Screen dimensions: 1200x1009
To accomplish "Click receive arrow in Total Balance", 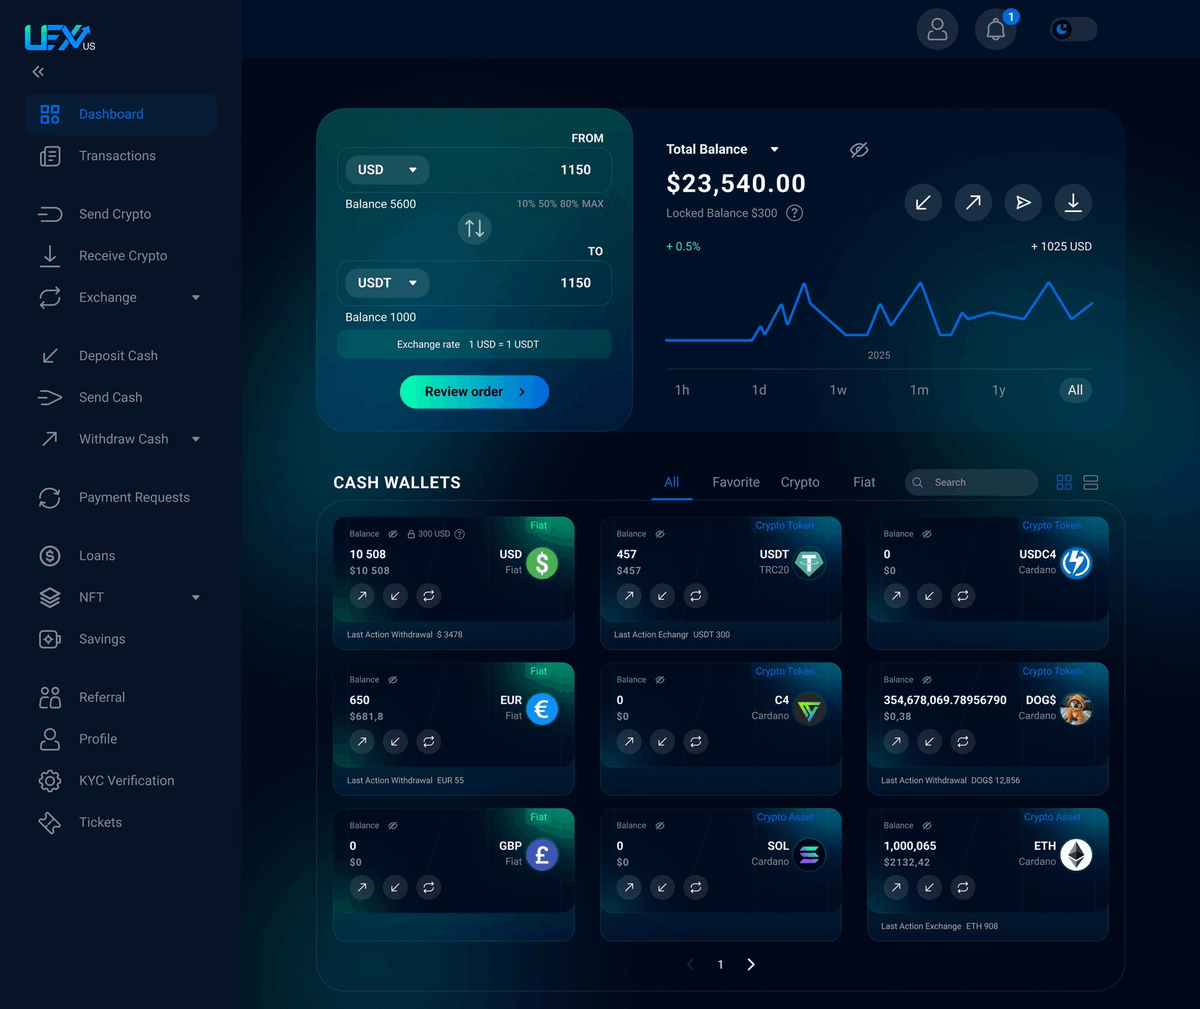I will pos(923,203).
